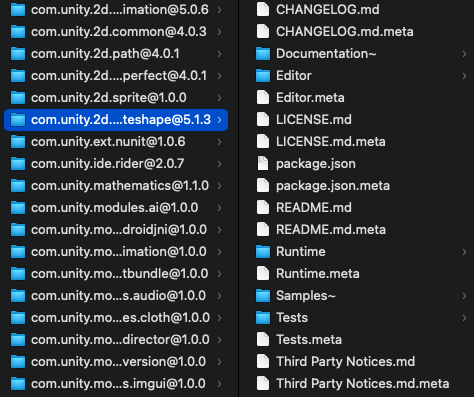This screenshot has width=474, height=397.
Task: Click folder icon of com.unity.2d.common@4.0.3
Action: click(18, 32)
